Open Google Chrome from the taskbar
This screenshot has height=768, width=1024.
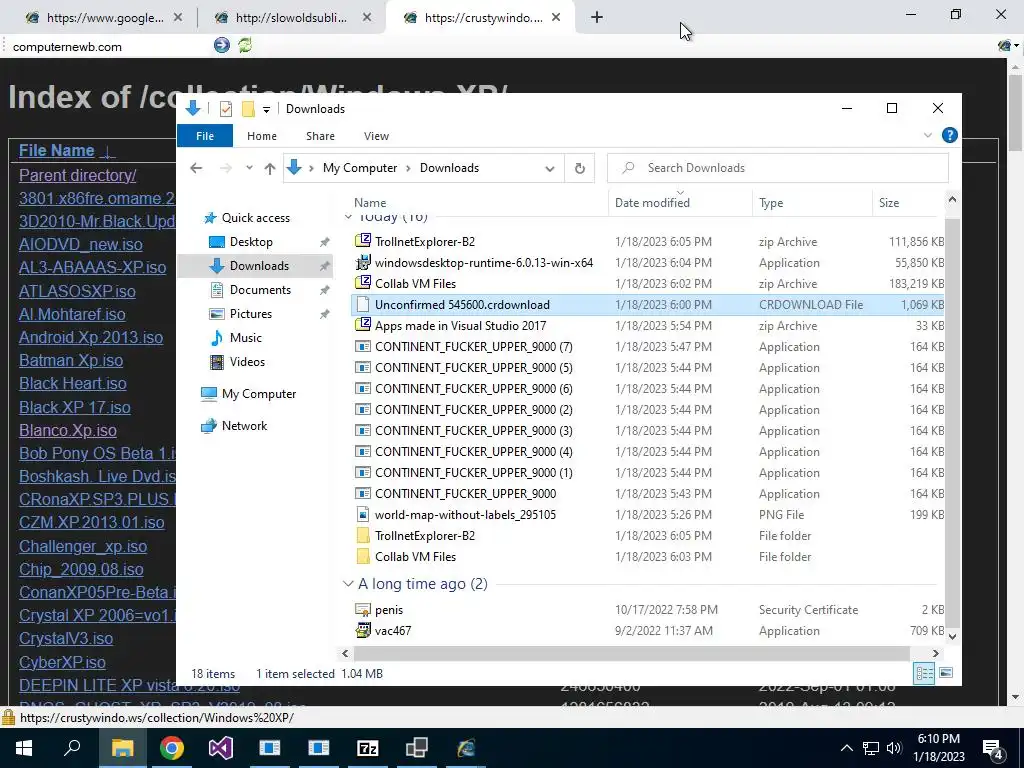tap(172, 748)
